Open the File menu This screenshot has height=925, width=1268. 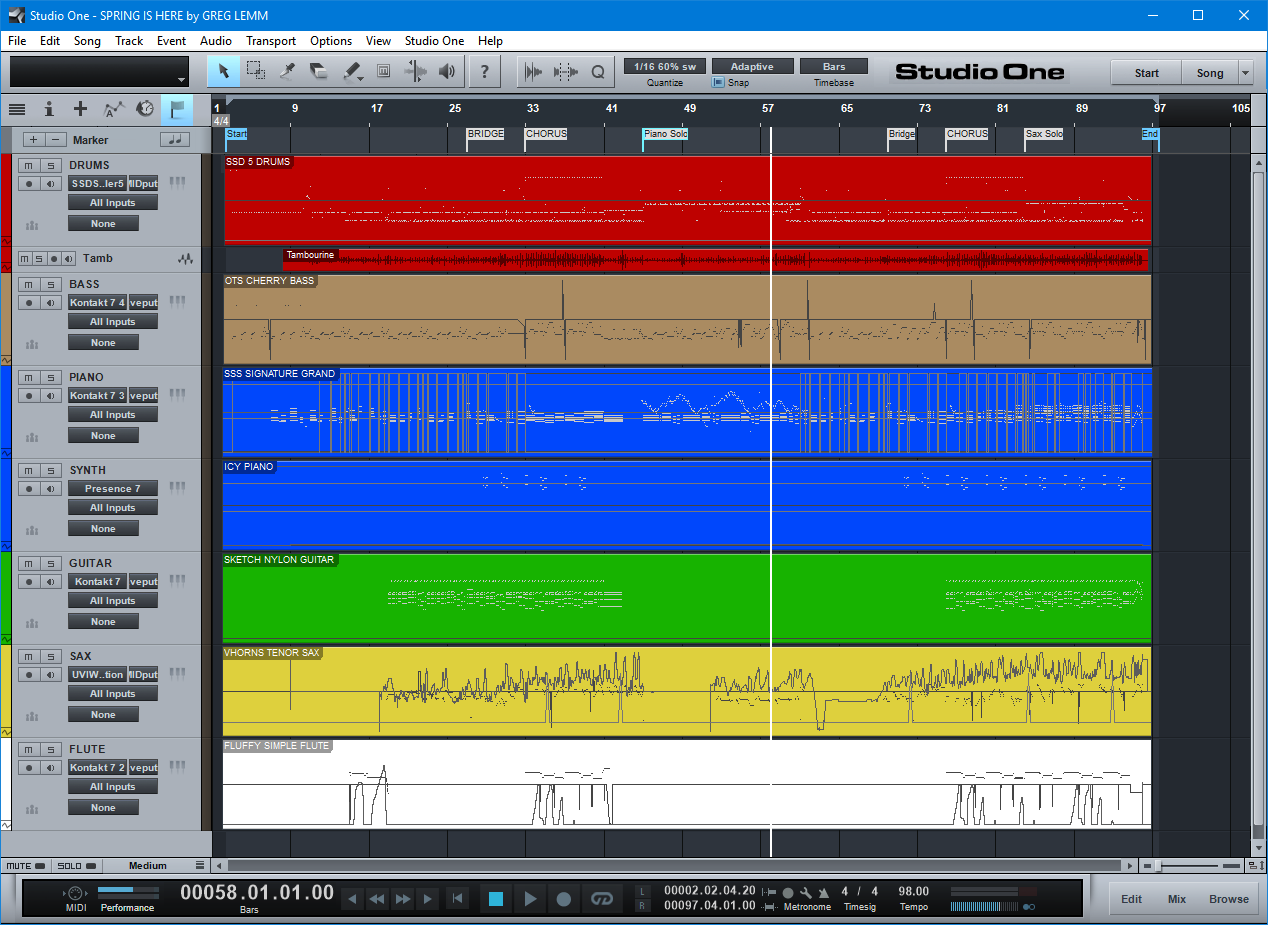[x=17, y=41]
